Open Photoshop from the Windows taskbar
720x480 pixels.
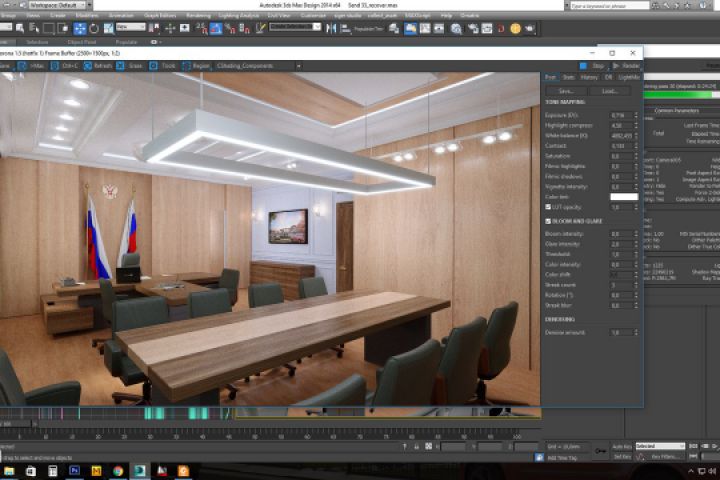tap(74, 471)
